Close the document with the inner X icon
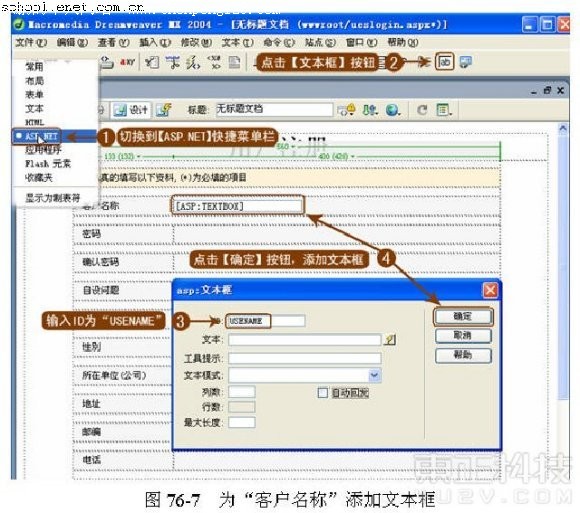This screenshot has width=580, height=513. click(560, 90)
